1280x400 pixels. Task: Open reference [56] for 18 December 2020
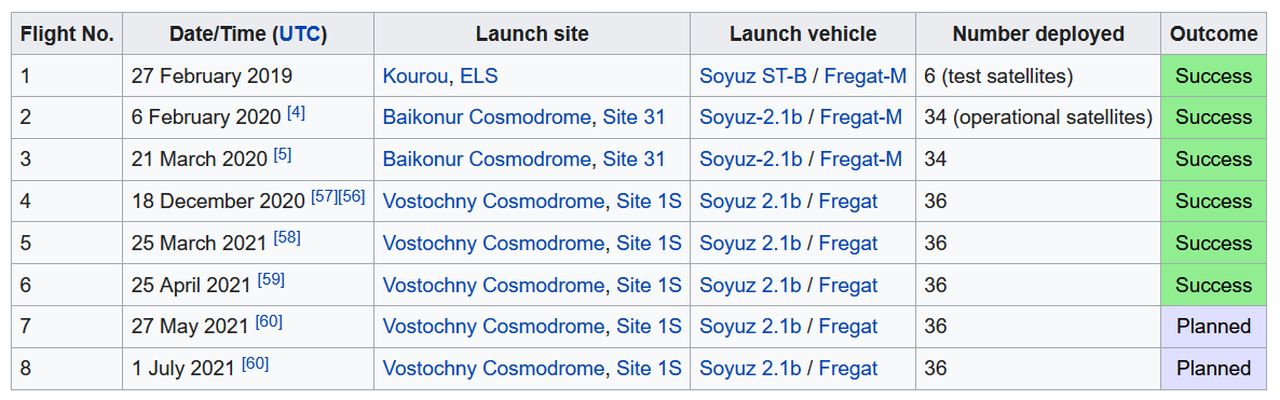click(352, 196)
